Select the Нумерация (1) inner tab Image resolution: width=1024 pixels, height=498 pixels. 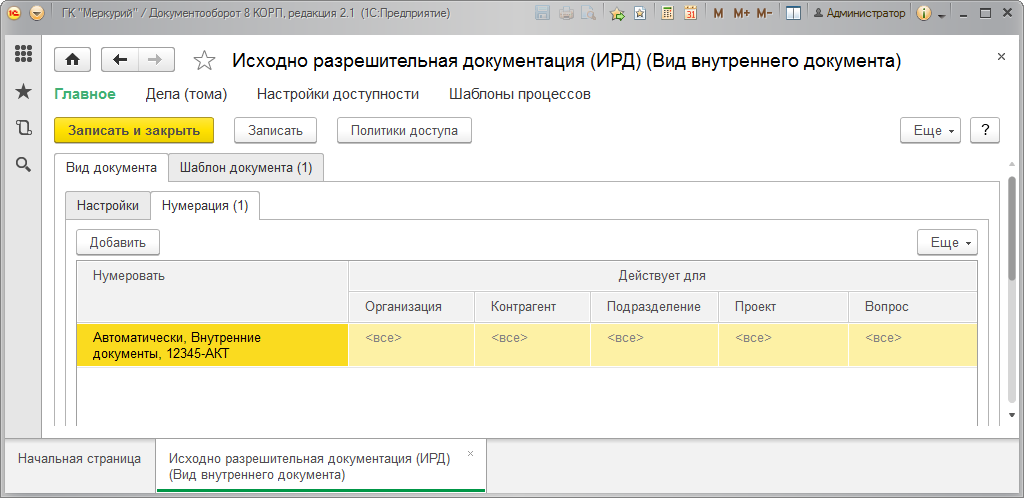point(205,206)
